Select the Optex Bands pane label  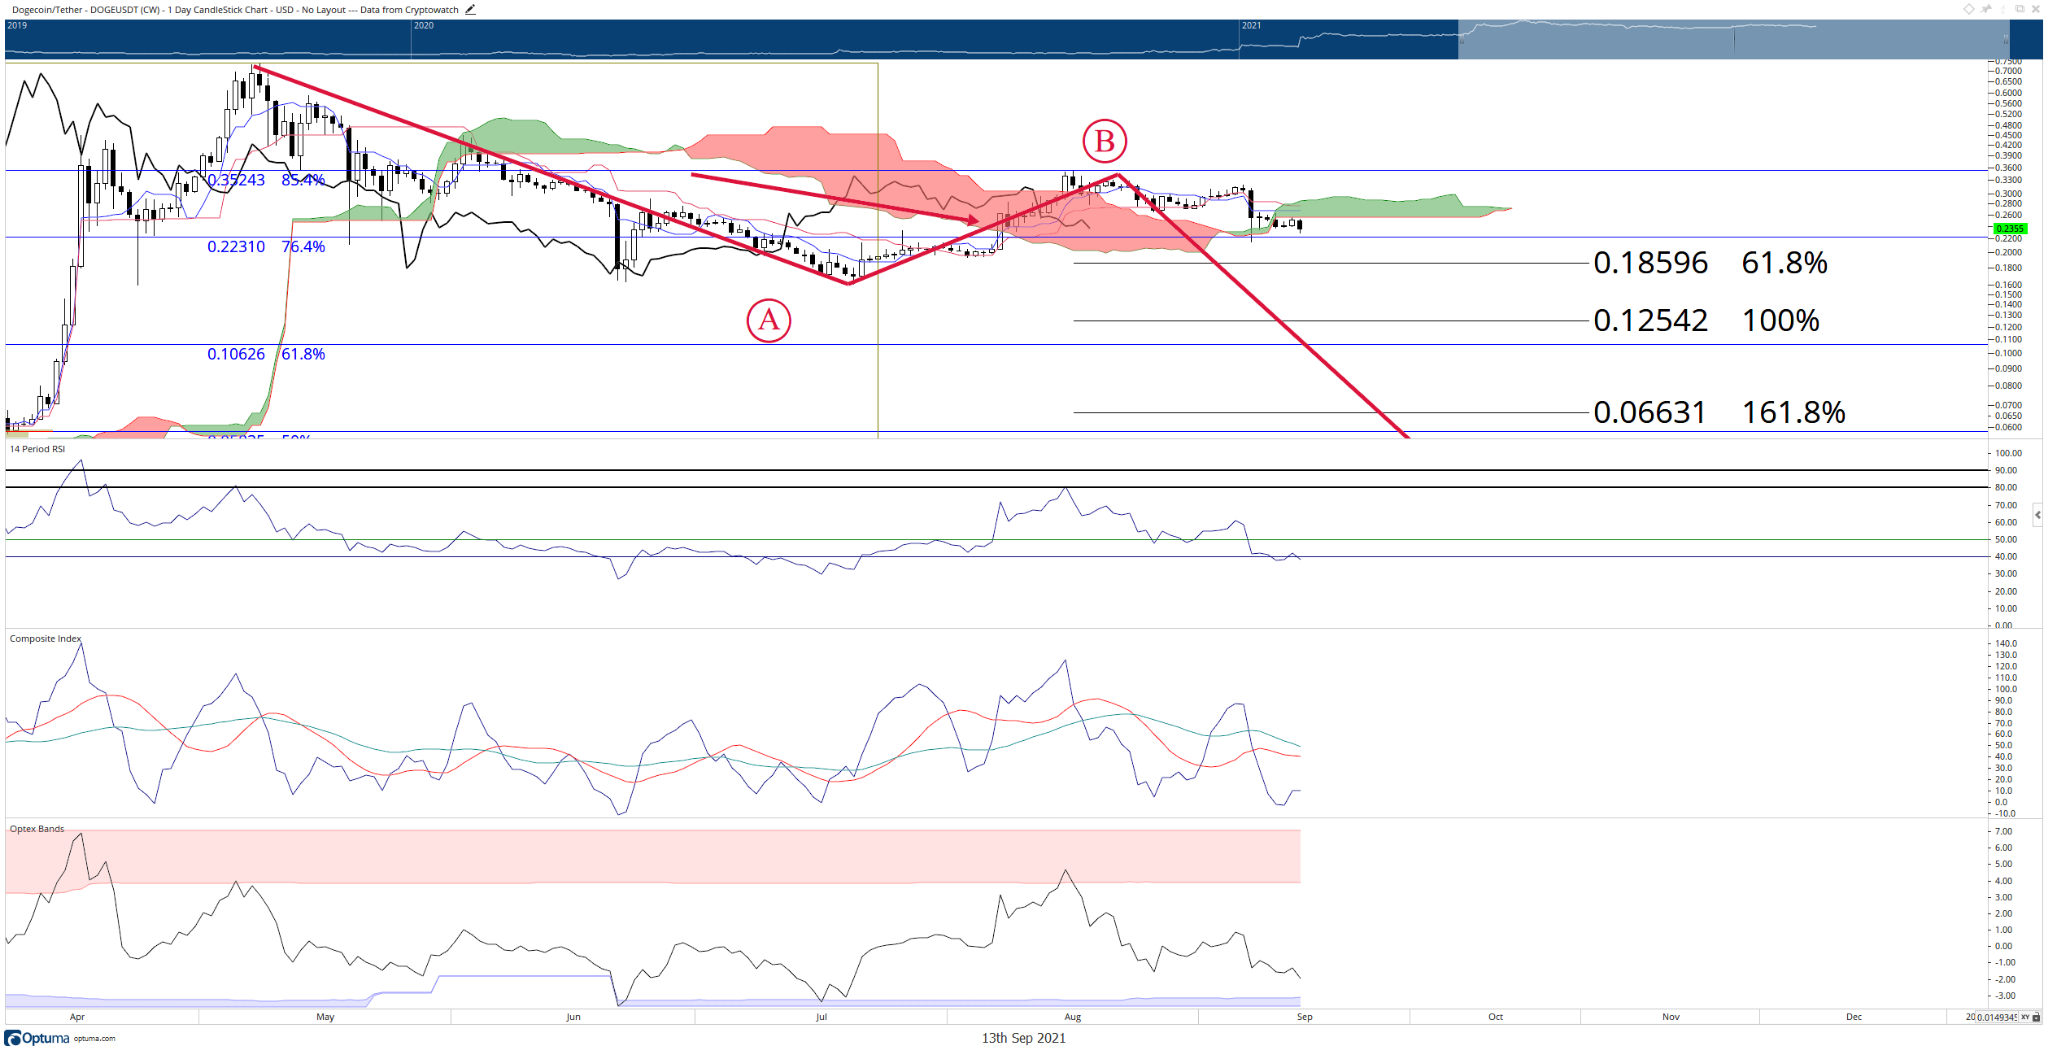(37, 829)
